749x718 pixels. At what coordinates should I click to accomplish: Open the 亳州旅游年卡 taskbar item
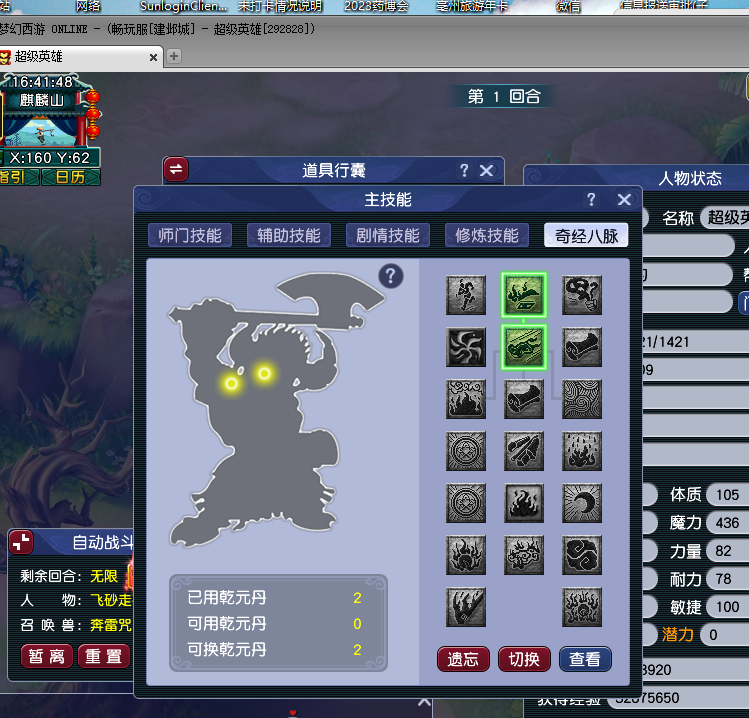coord(471,6)
